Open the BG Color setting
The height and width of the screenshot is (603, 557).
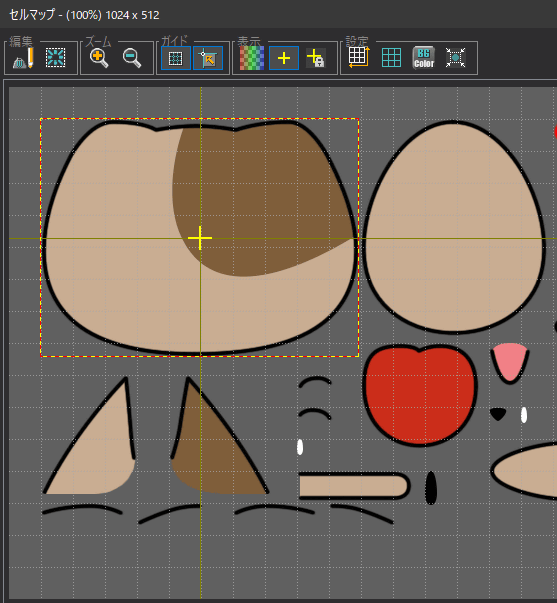coord(424,58)
